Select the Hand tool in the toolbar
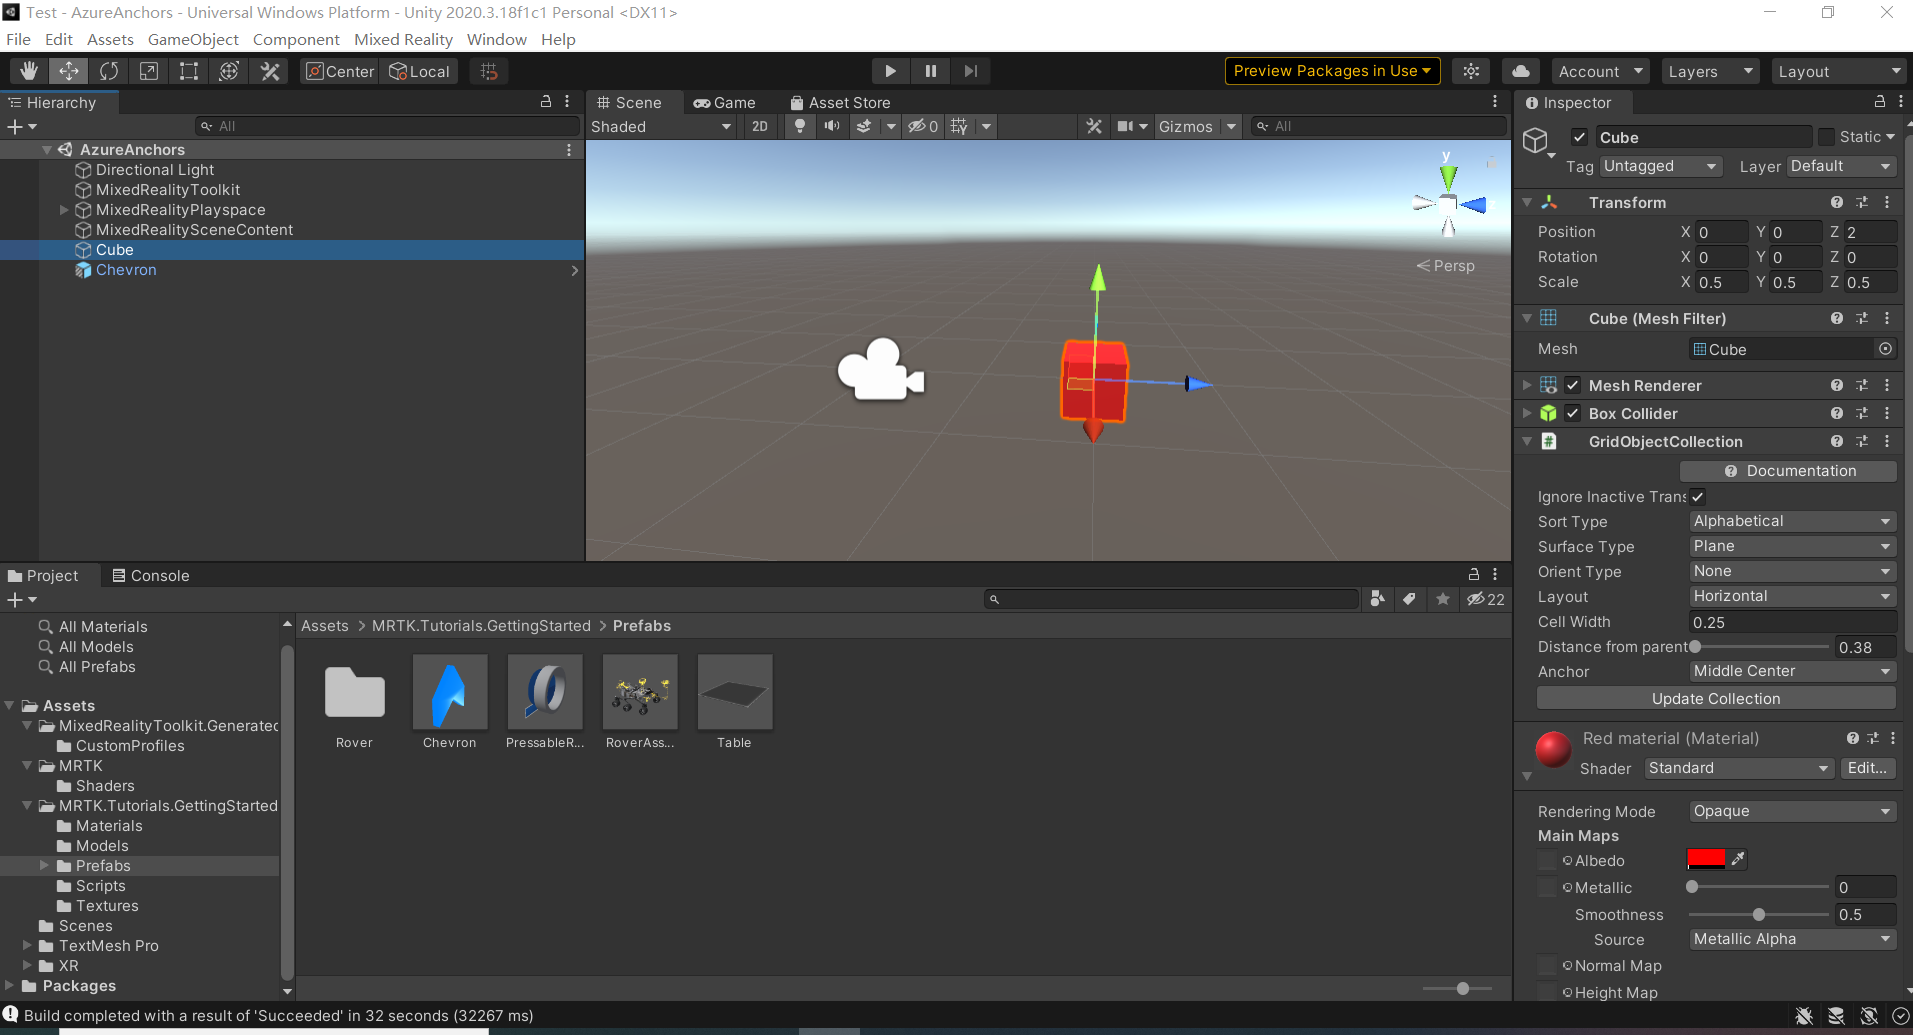 pos(28,71)
